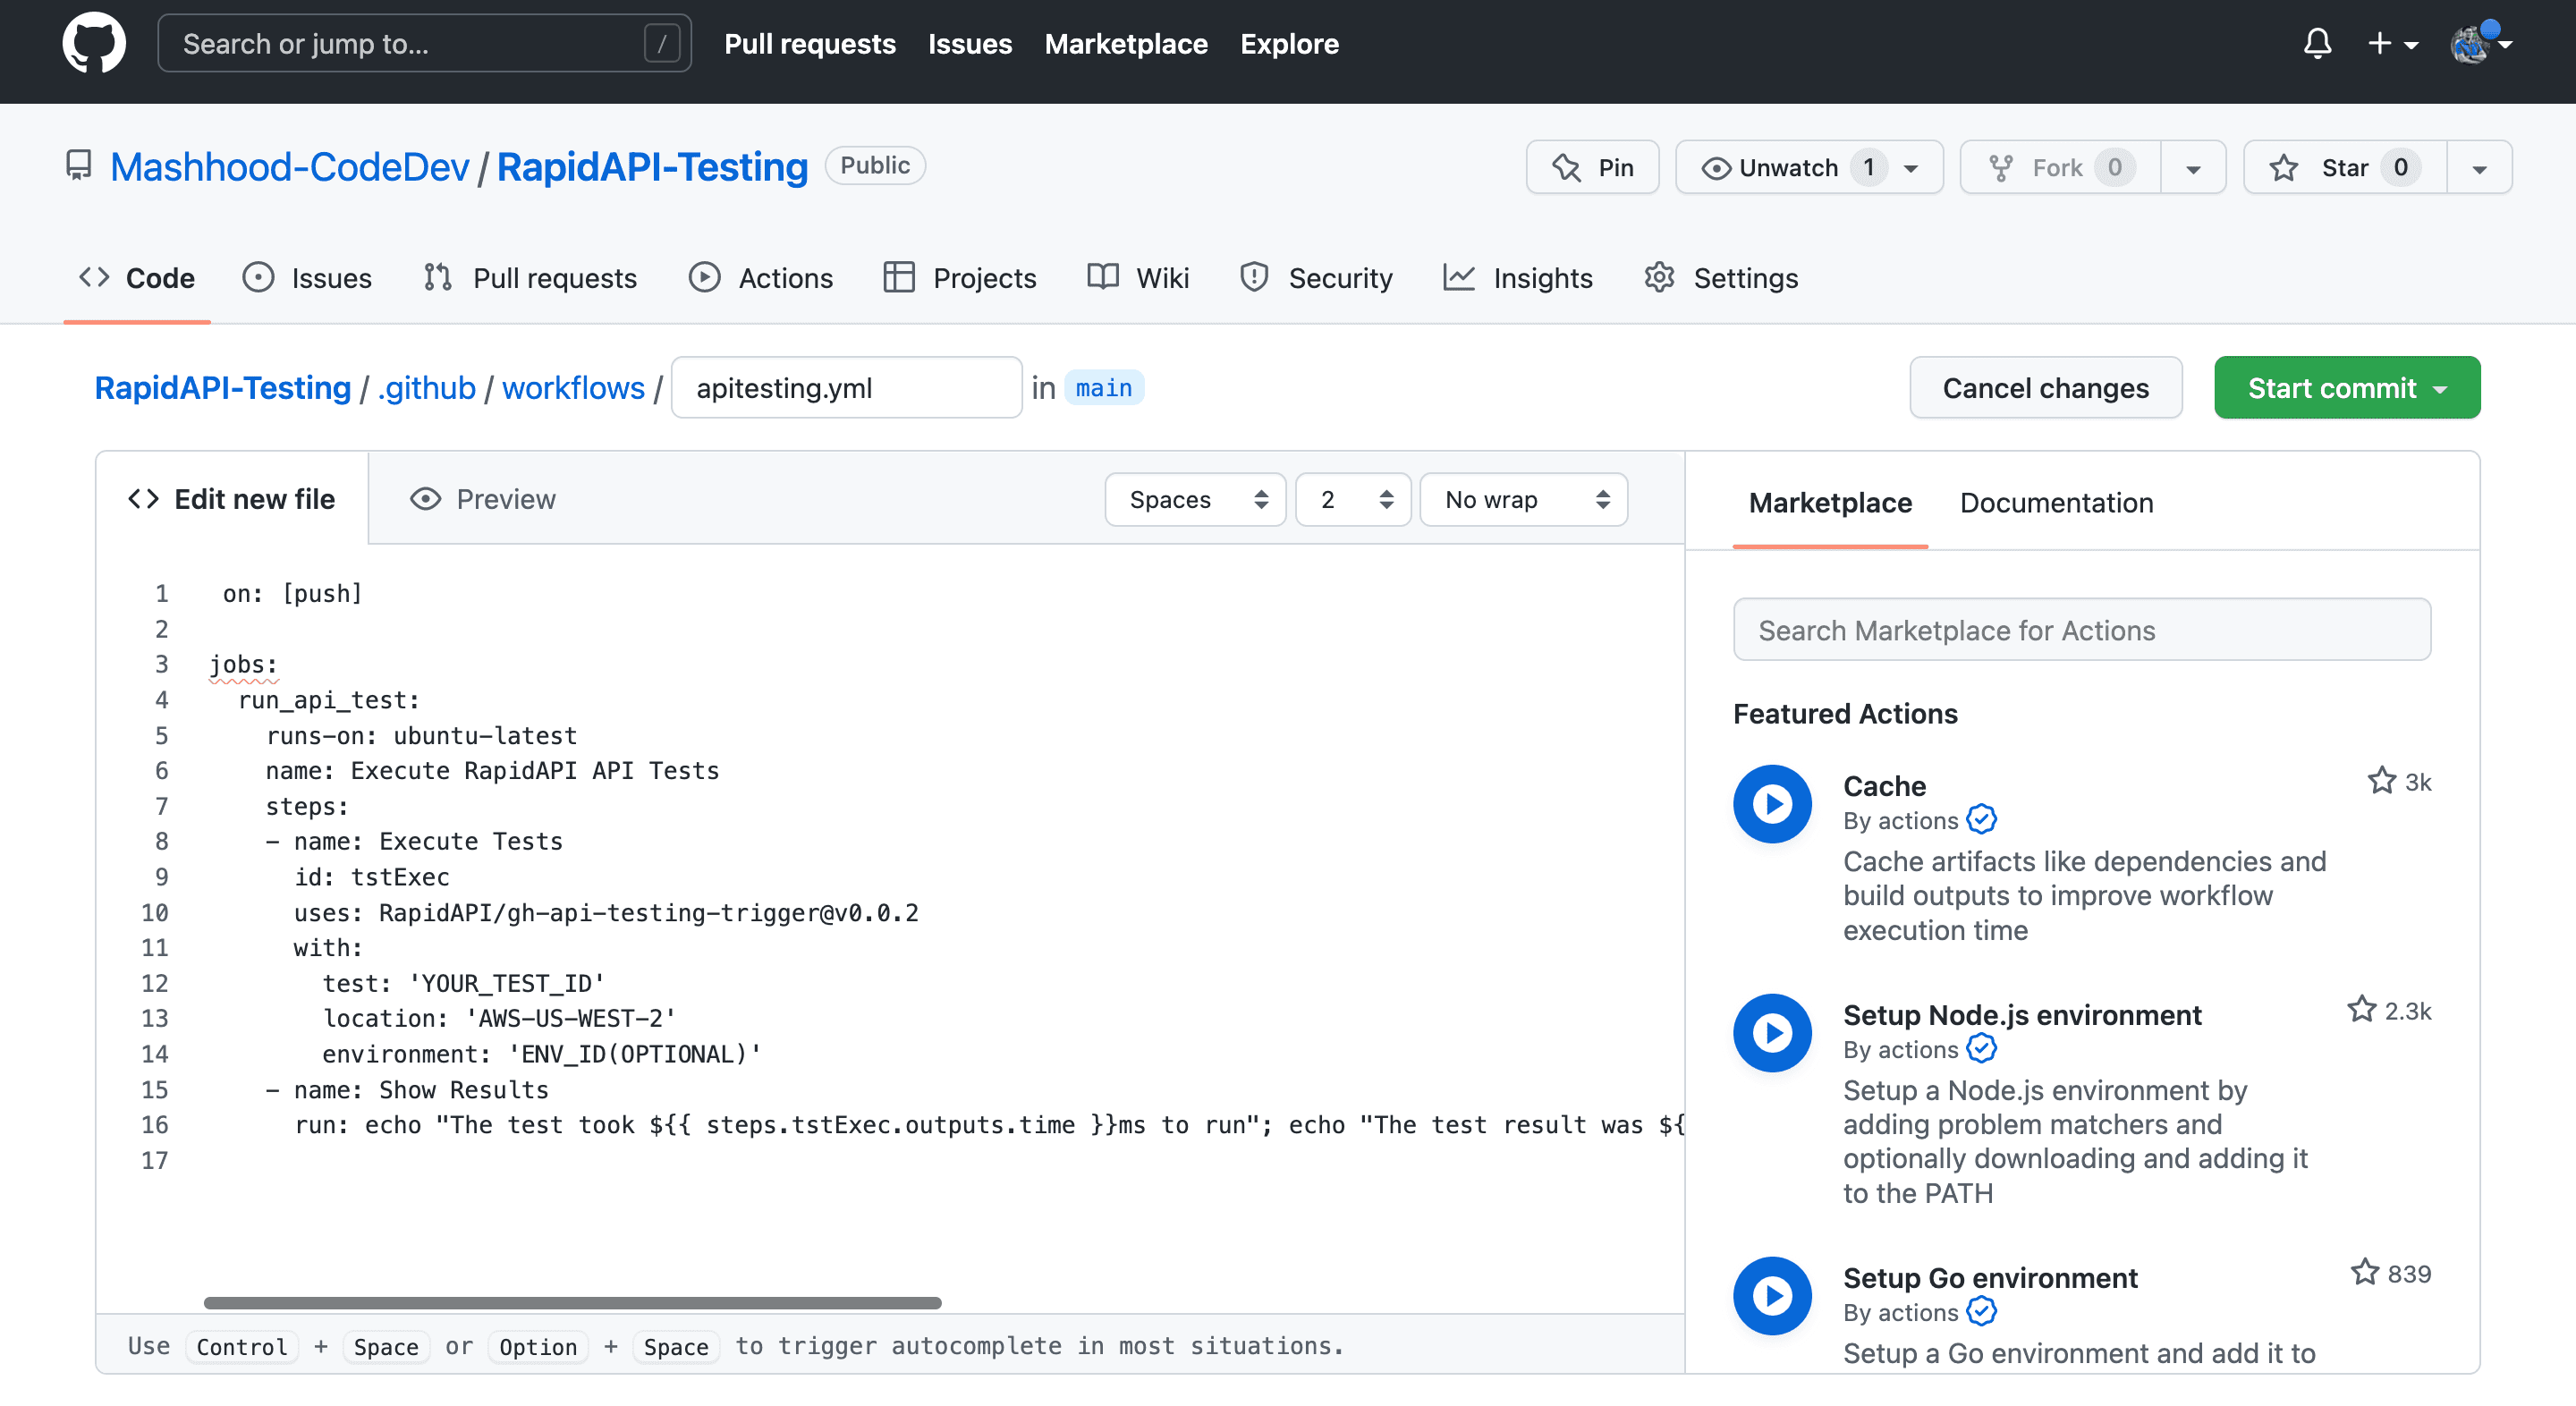The height and width of the screenshot is (1406, 2576).
Task: Click verified badge under Setup Go environment
Action: click(x=1980, y=1312)
